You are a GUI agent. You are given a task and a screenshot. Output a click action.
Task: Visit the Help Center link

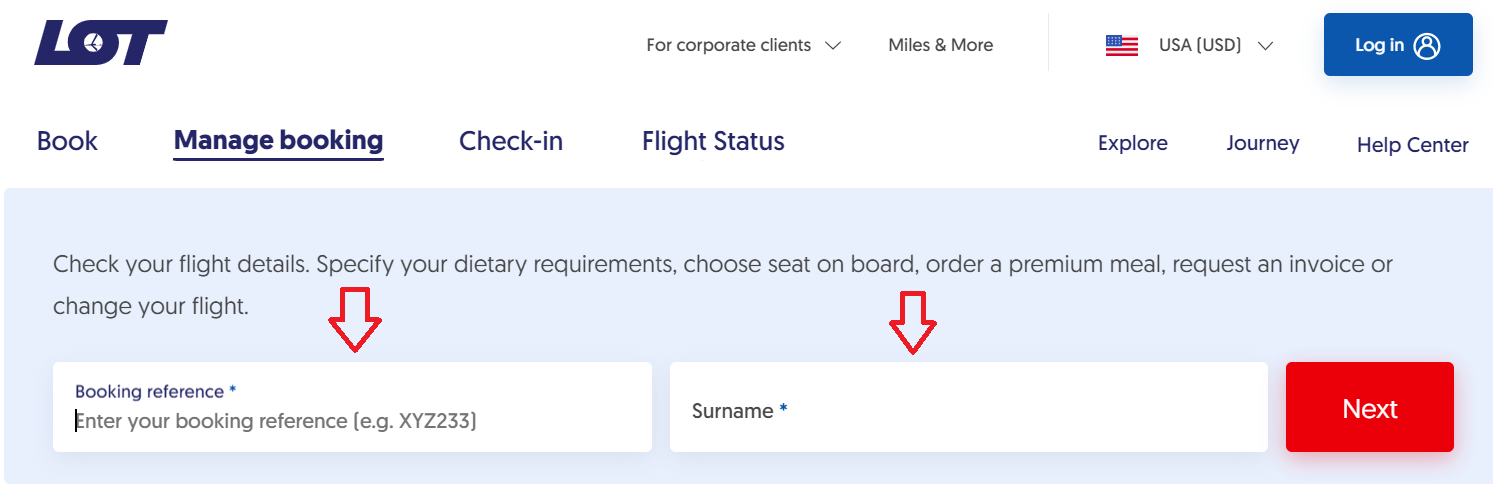point(1412,145)
